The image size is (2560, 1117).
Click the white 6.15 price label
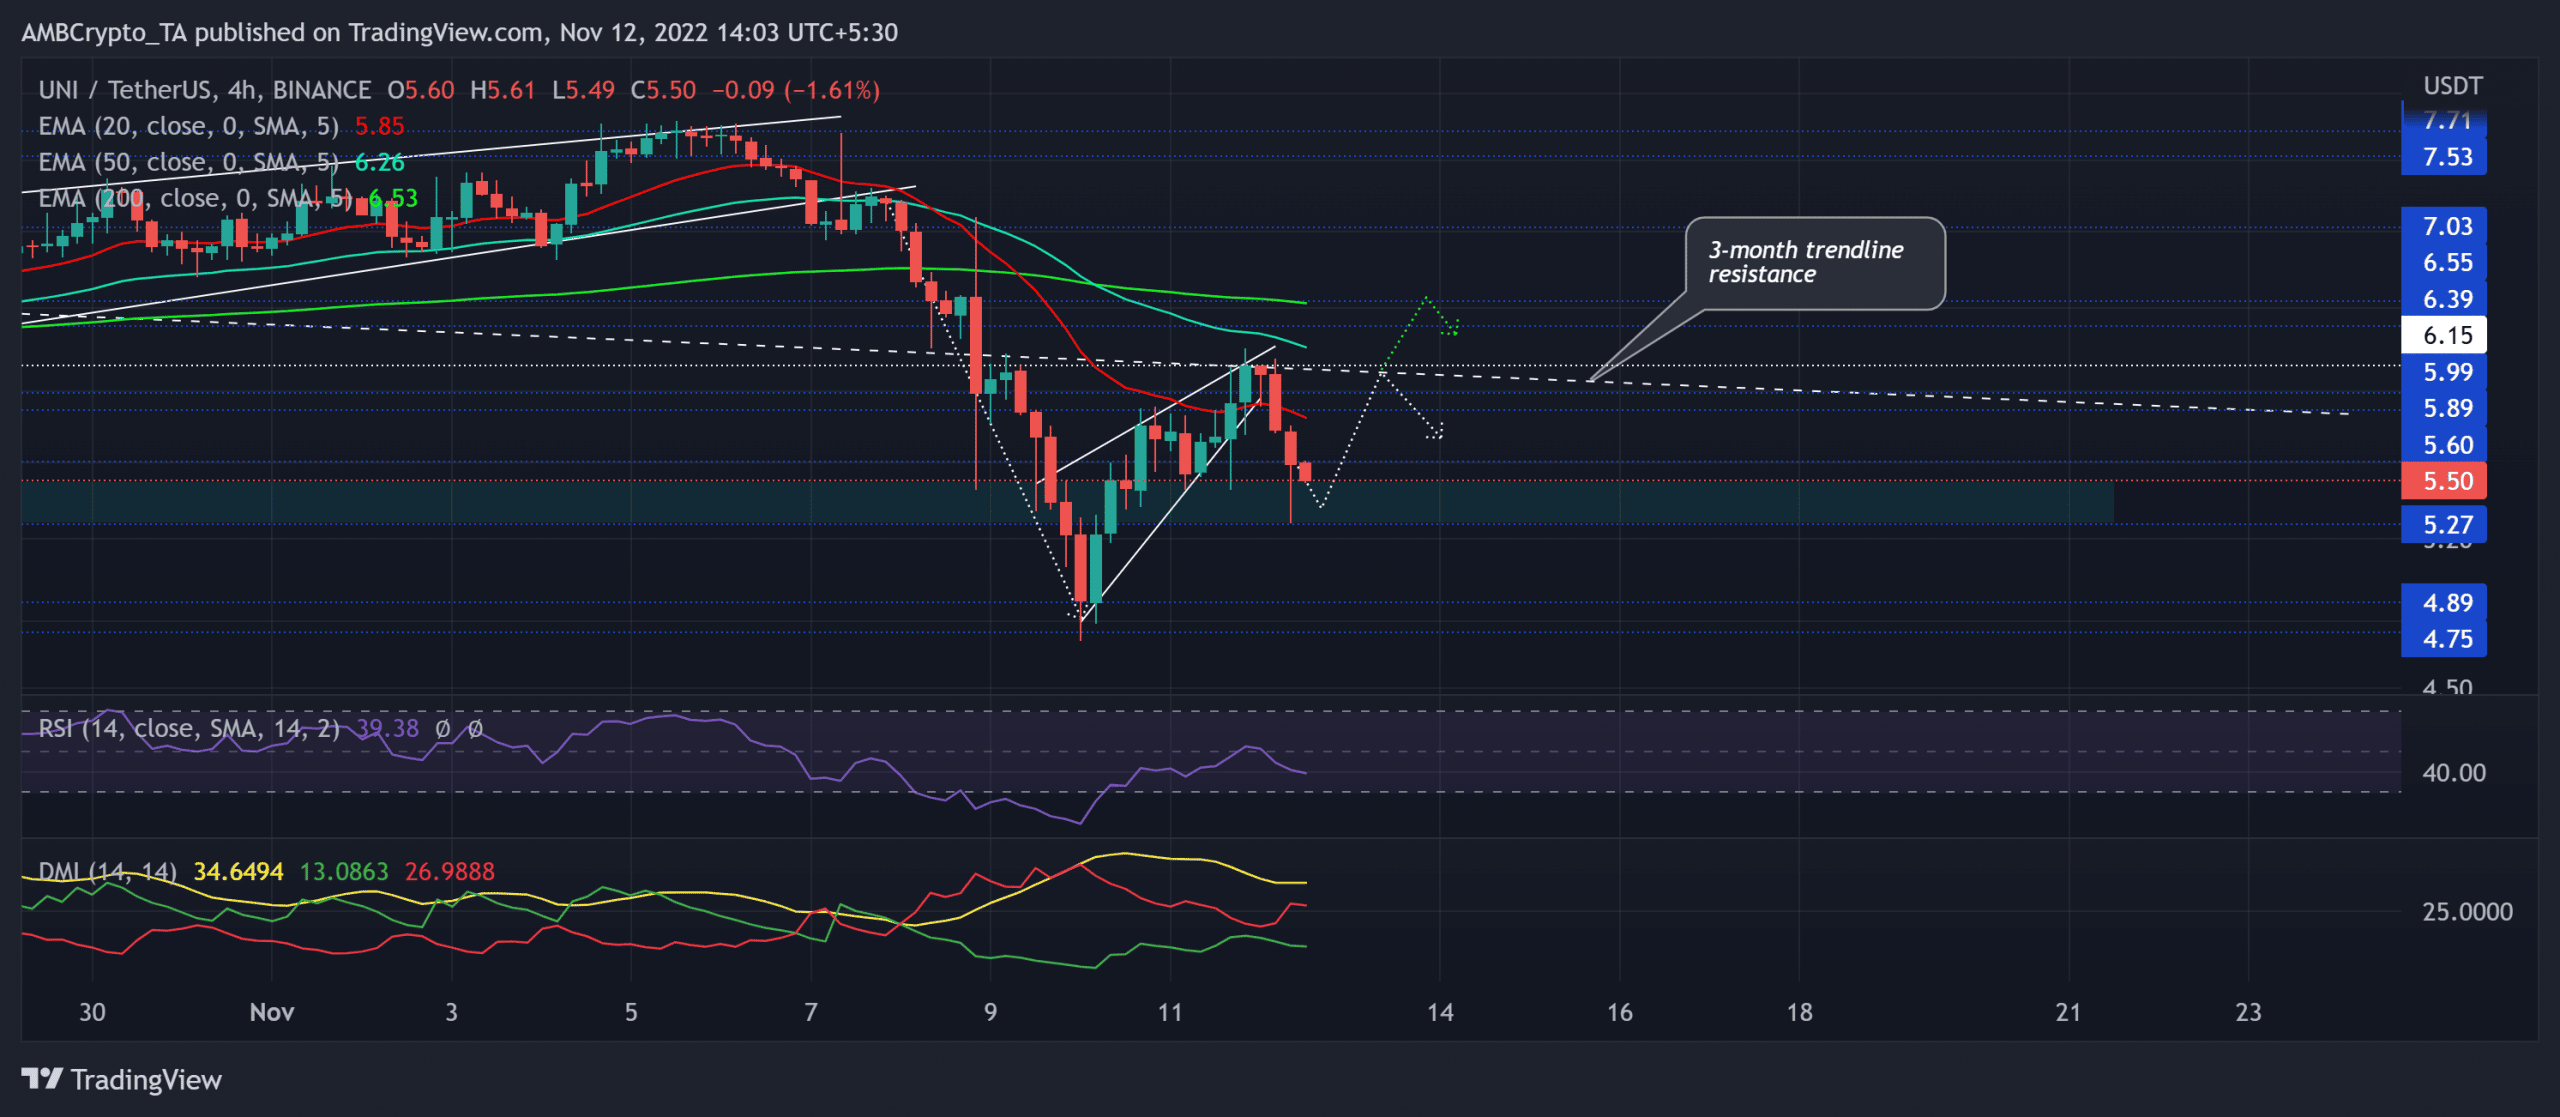pyautogui.click(x=2444, y=335)
